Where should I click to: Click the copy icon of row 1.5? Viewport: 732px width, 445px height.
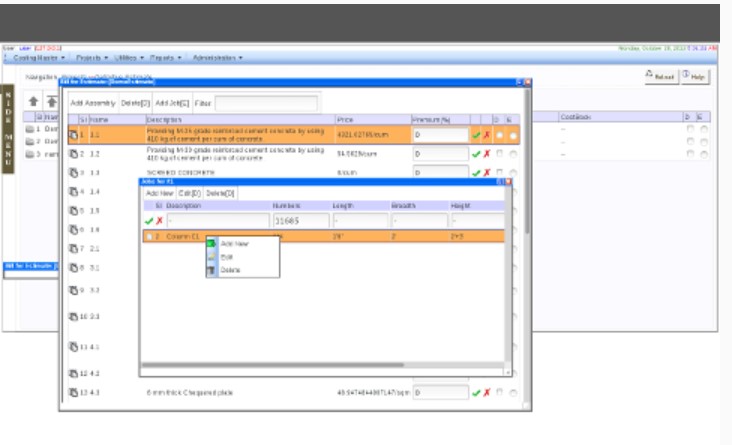coord(73,211)
